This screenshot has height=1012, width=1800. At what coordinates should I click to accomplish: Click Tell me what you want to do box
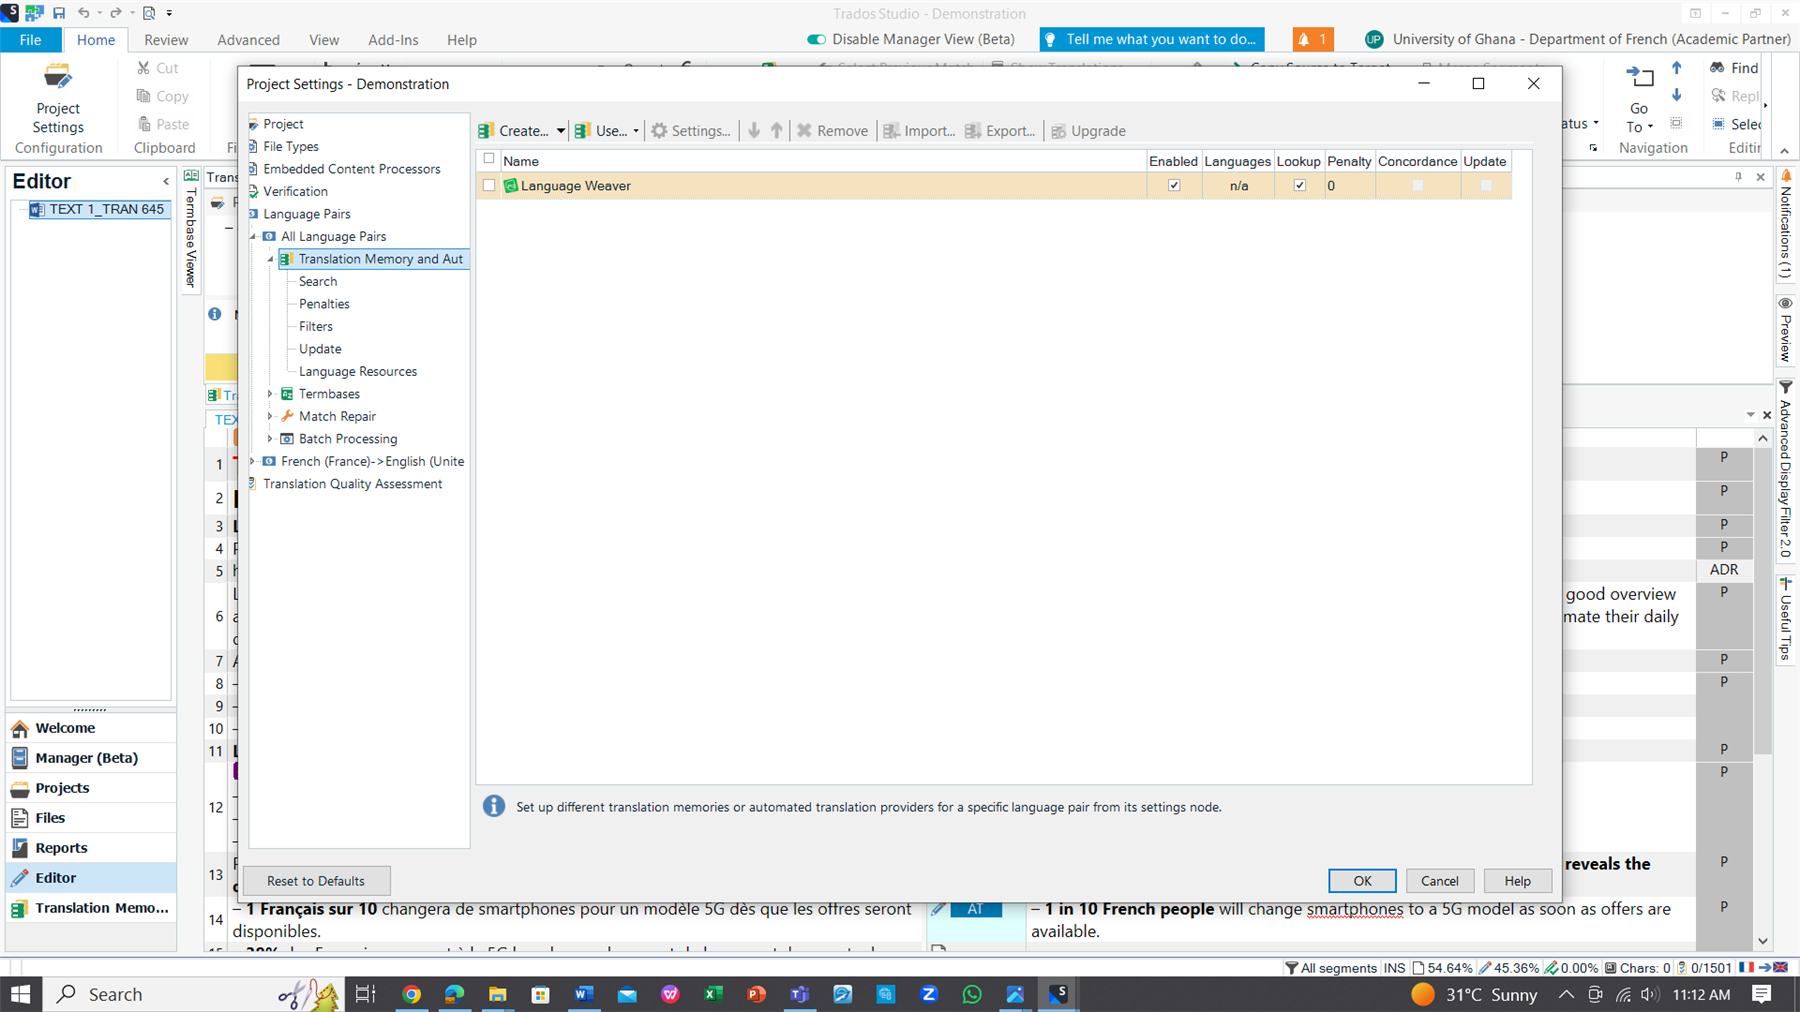tap(1152, 39)
